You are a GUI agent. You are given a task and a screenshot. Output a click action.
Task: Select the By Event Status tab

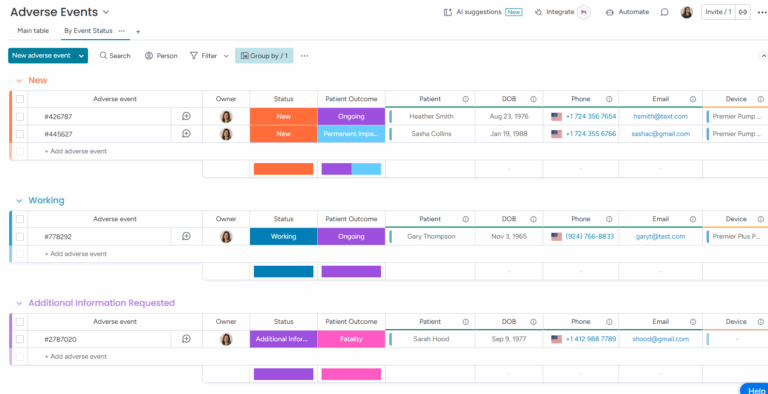(x=88, y=30)
